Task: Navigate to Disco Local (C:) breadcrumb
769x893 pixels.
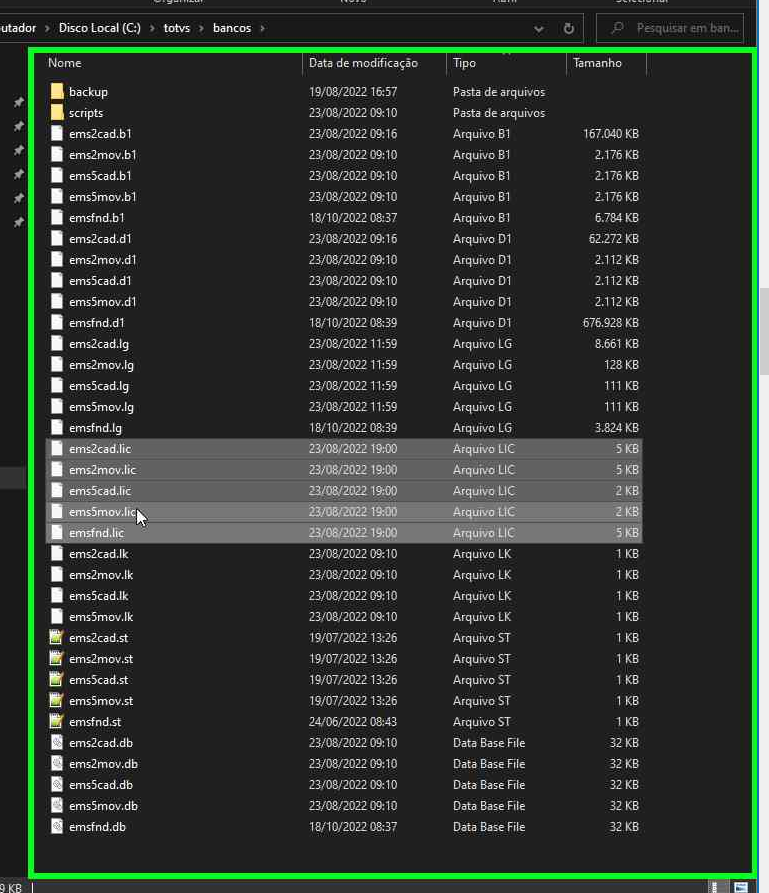Action: tap(100, 28)
